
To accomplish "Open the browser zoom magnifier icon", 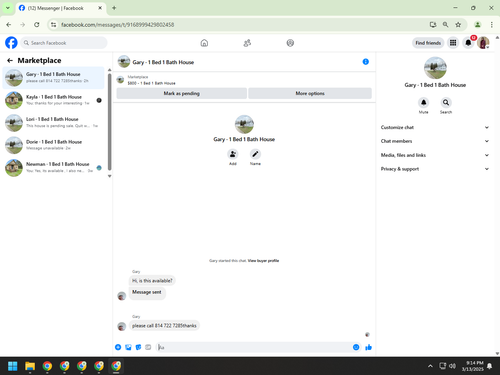I will point(446,25).
